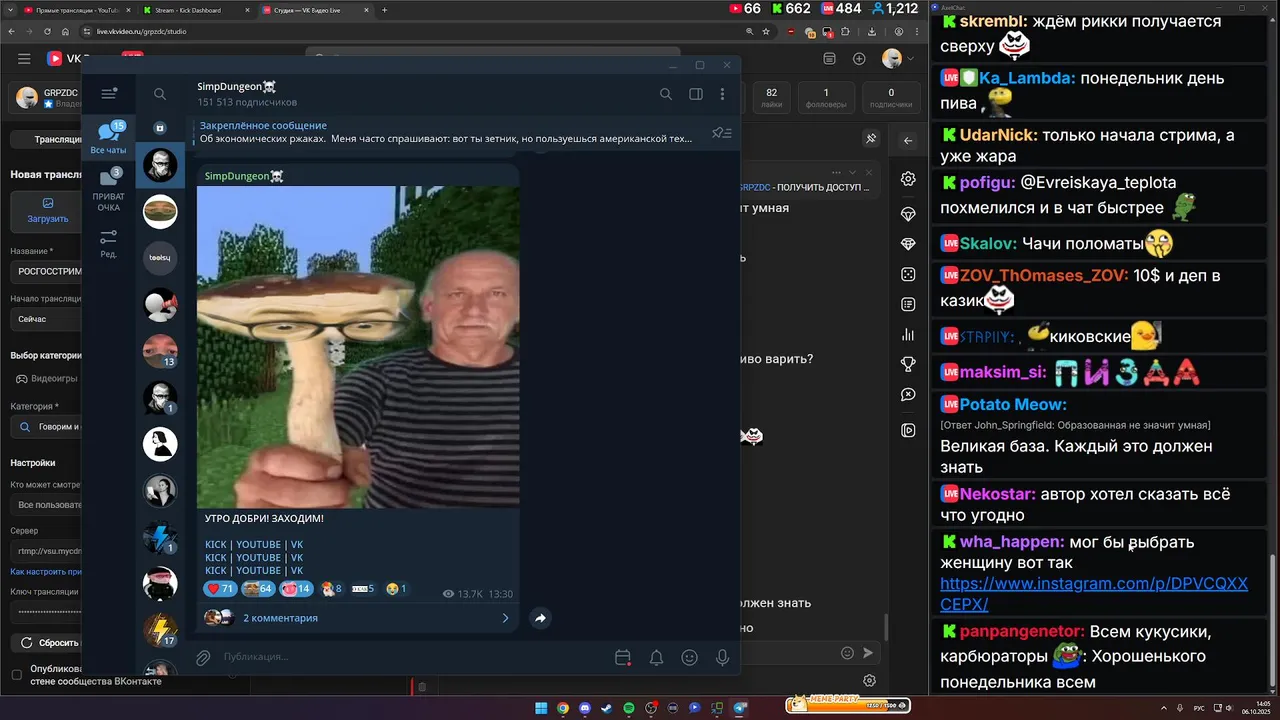
Task: Attach a file with the paperclip icon
Action: (x=203, y=657)
